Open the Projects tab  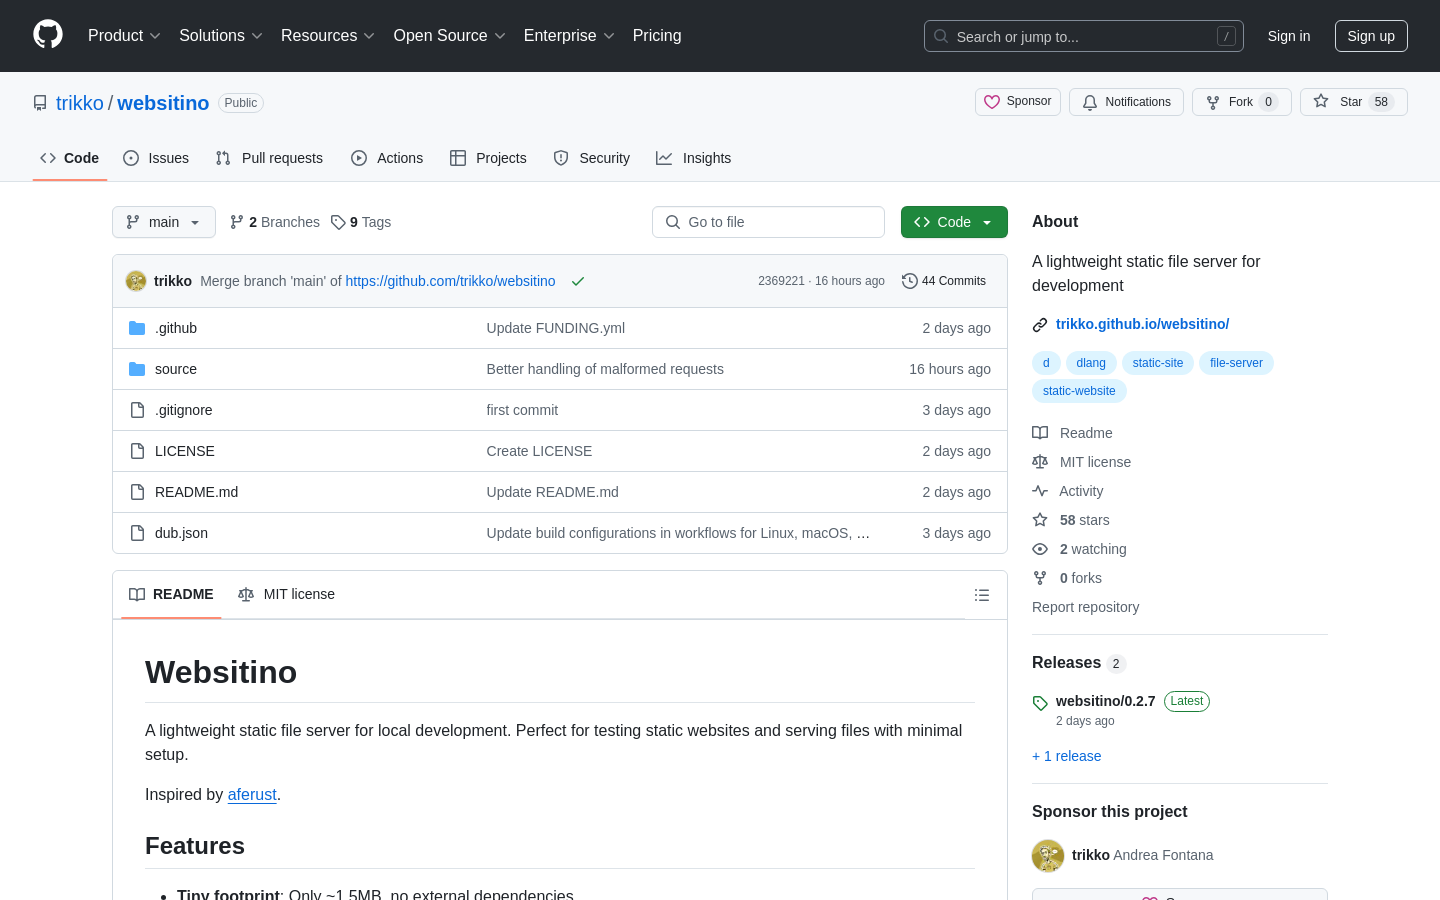point(488,158)
